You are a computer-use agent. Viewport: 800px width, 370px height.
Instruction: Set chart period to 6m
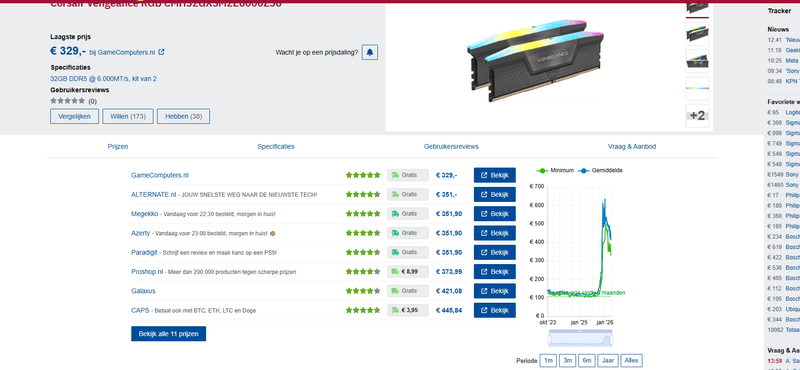click(586, 360)
